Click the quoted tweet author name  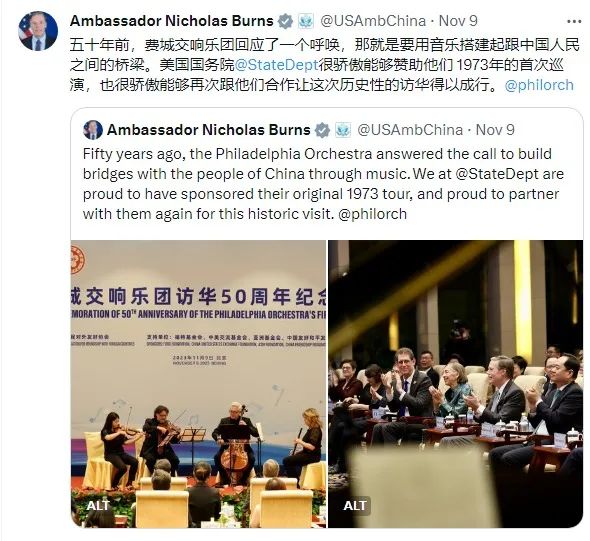pos(209,130)
